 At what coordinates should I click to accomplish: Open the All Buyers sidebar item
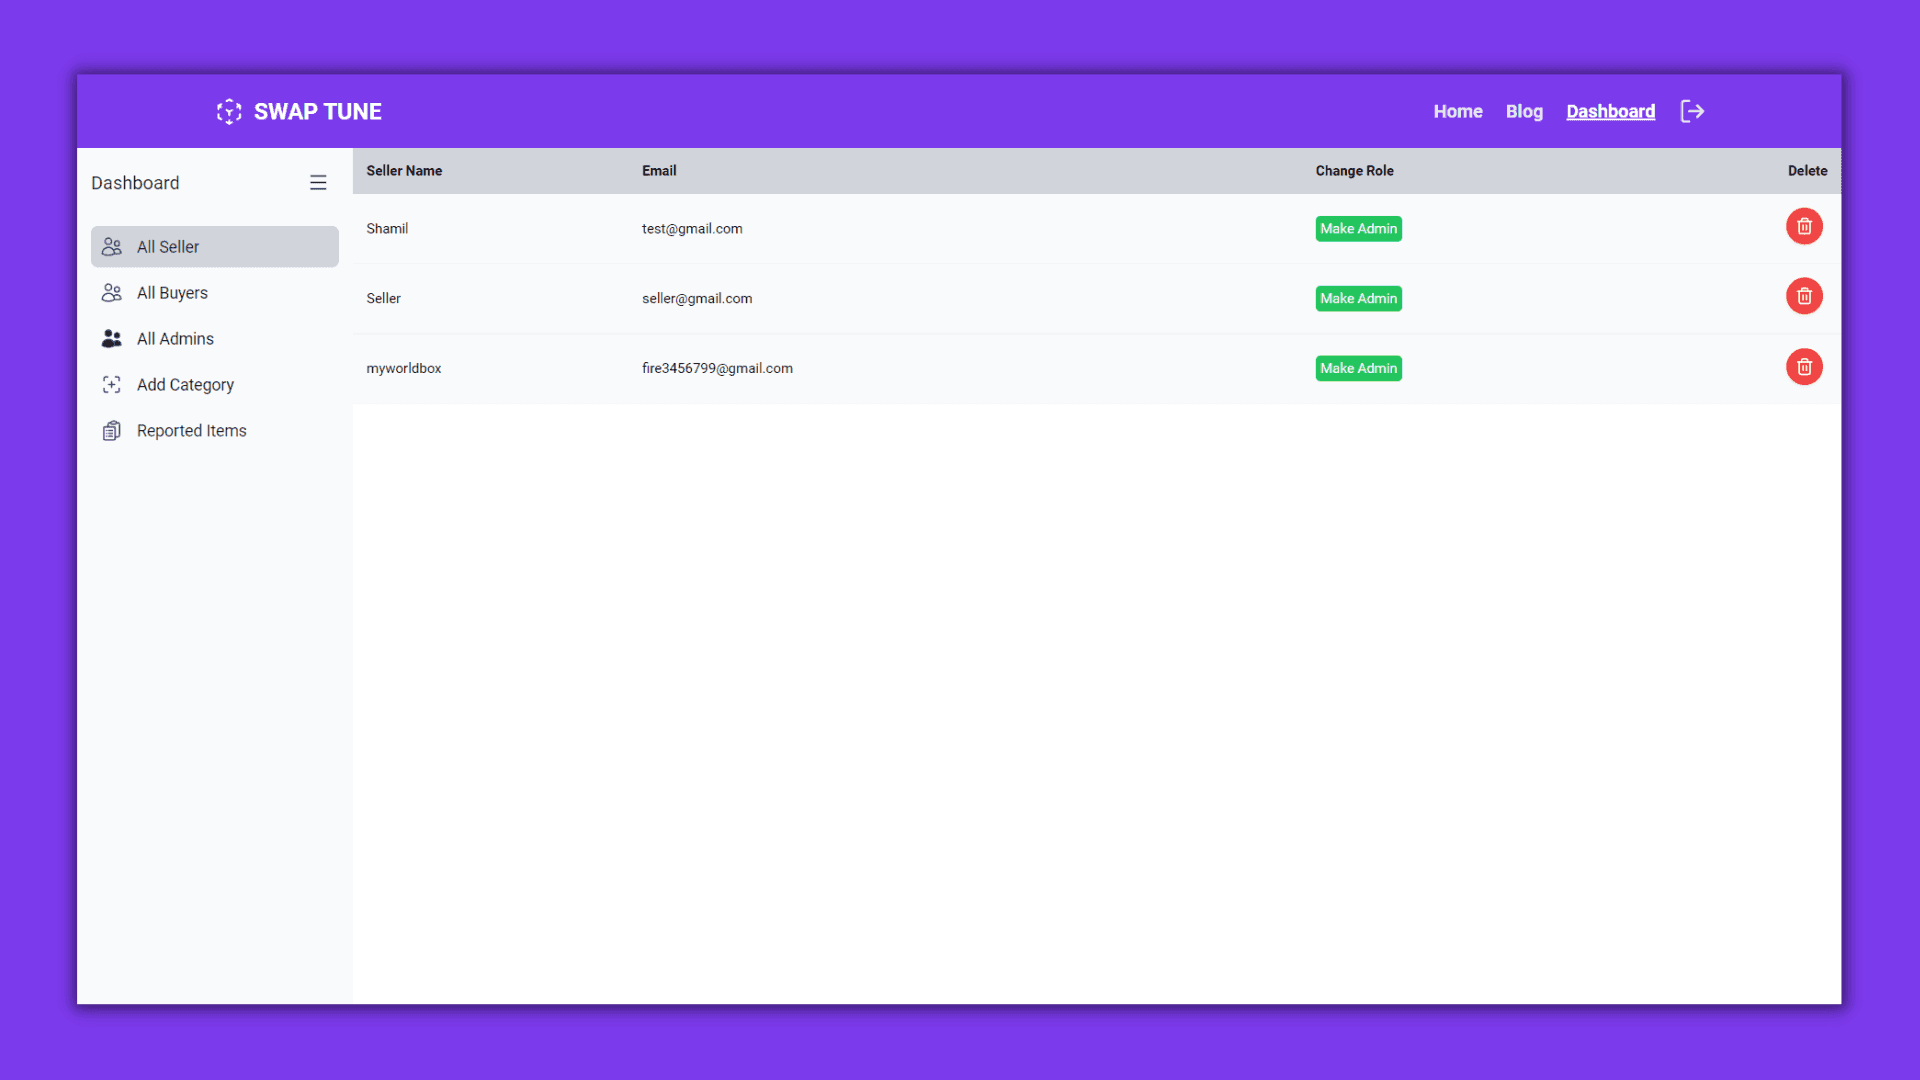click(x=215, y=293)
